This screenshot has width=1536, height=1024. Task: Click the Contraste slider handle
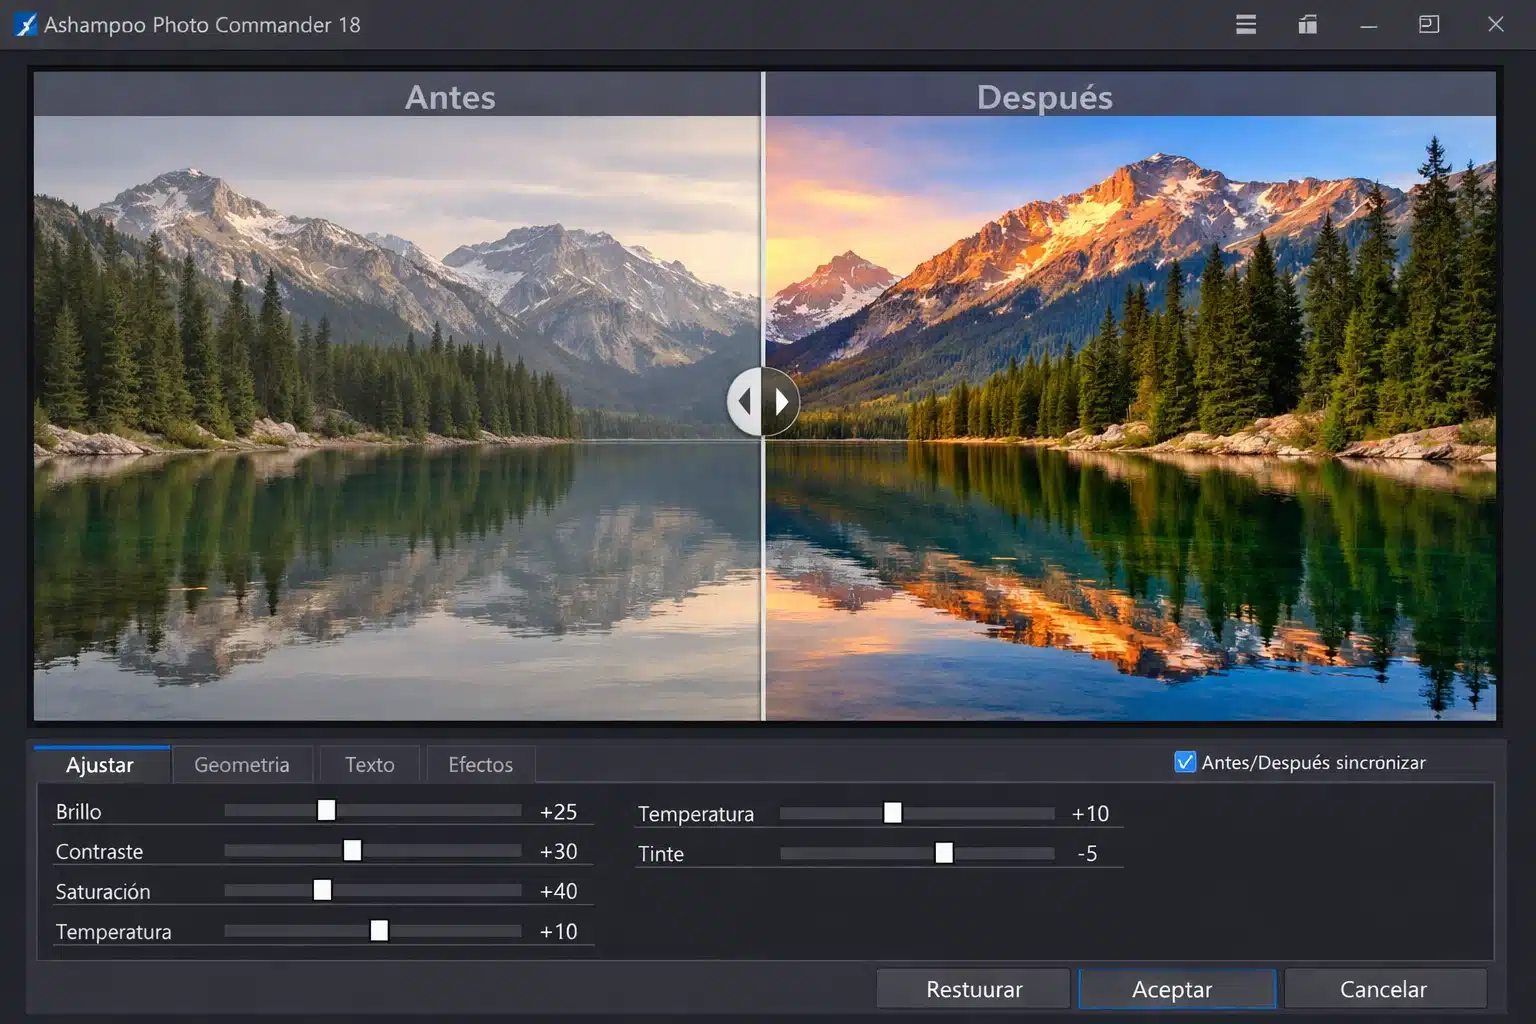tap(352, 850)
